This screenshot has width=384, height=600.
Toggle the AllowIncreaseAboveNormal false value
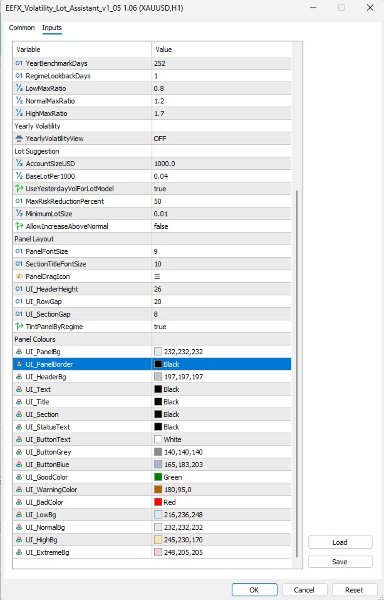221,226
